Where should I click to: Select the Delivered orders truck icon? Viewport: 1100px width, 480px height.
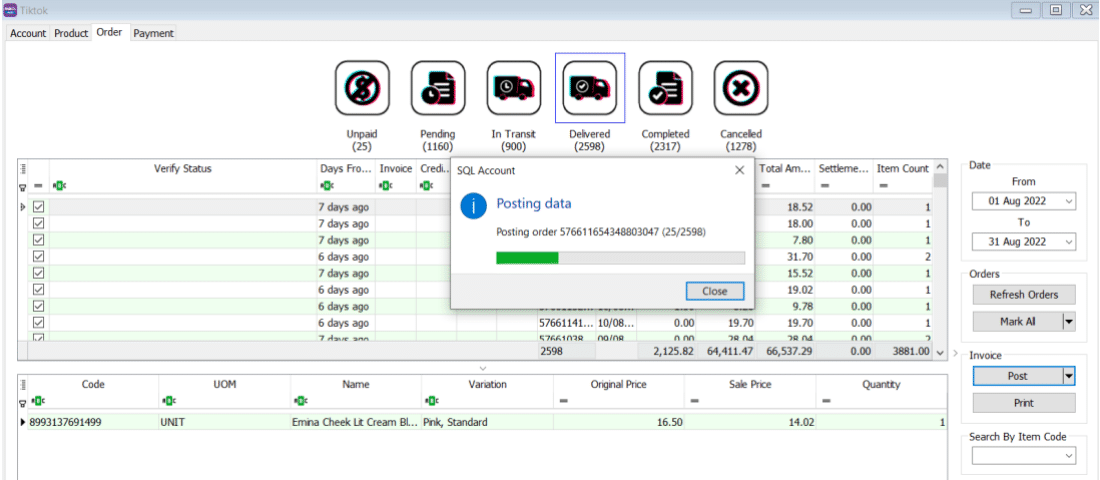[x=589, y=87]
